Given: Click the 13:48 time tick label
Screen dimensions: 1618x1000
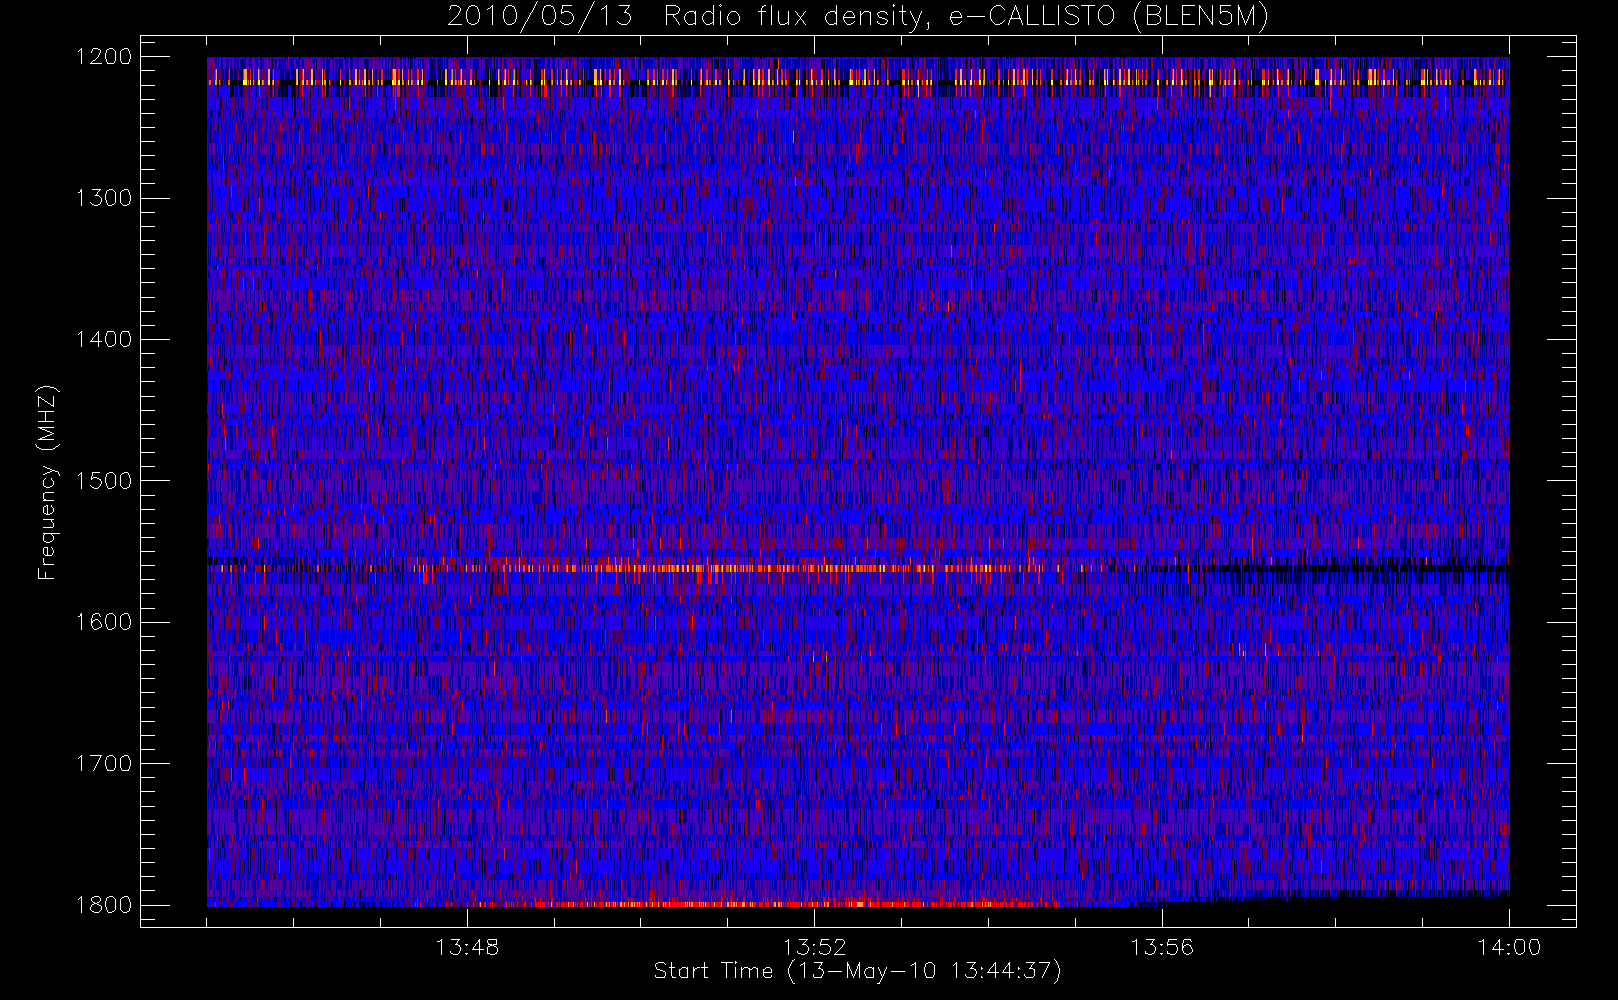Looking at the screenshot, I should (x=467, y=947).
